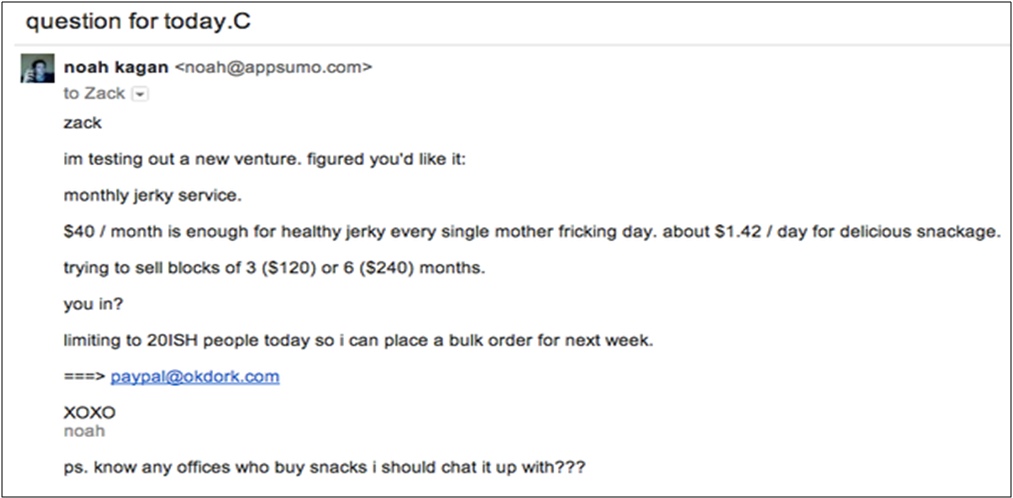Click the gray 'noah' signature
This screenshot has width=1013, height=498.
pyautogui.click(x=83, y=431)
